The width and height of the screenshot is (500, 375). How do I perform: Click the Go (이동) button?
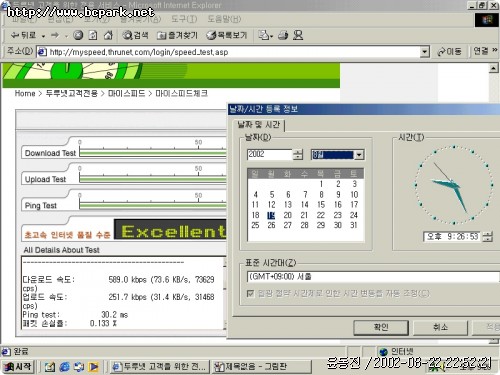[x=449, y=52]
